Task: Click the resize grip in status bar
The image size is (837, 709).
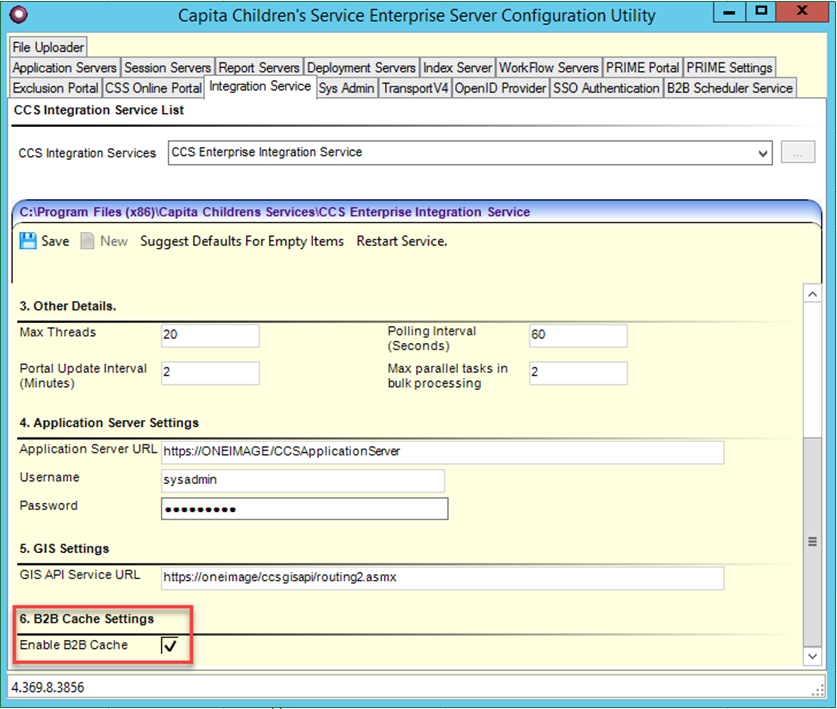Action: [817, 691]
